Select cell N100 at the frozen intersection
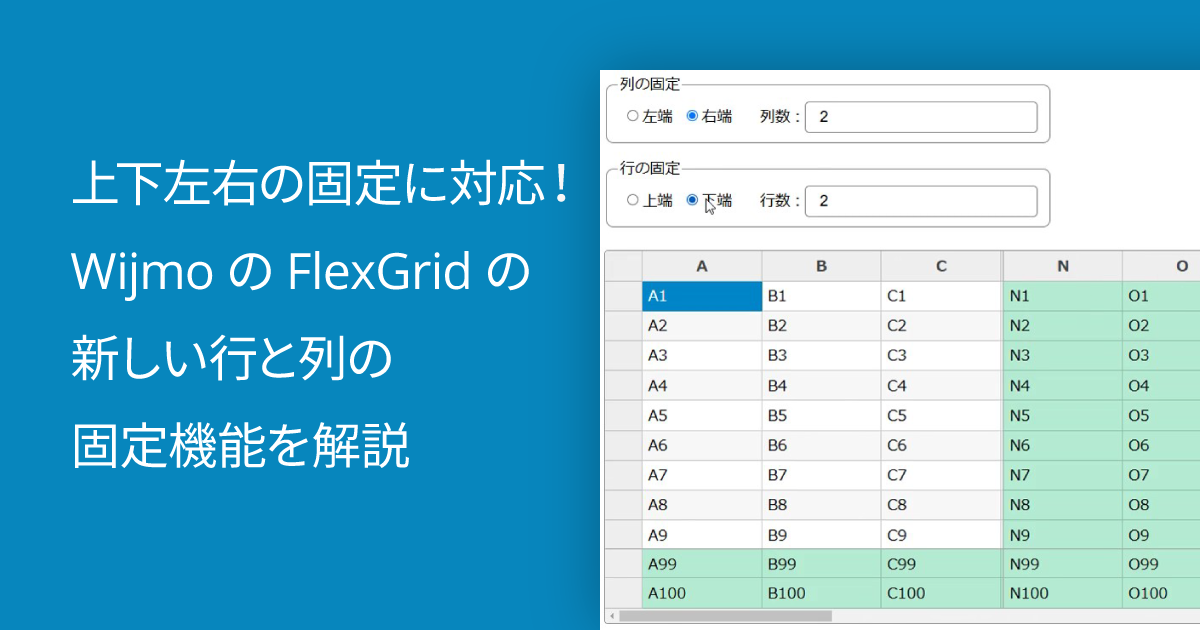Viewport: 1200px width, 630px height. pyautogui.click(x=1062, y=592)
